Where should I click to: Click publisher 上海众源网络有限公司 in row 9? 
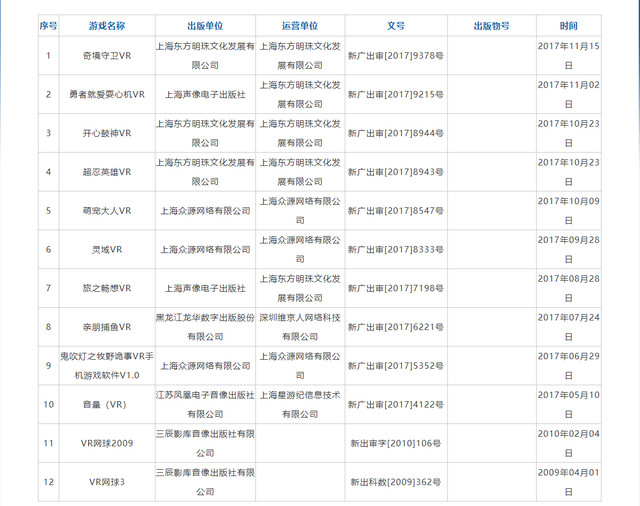pos(205,366)
